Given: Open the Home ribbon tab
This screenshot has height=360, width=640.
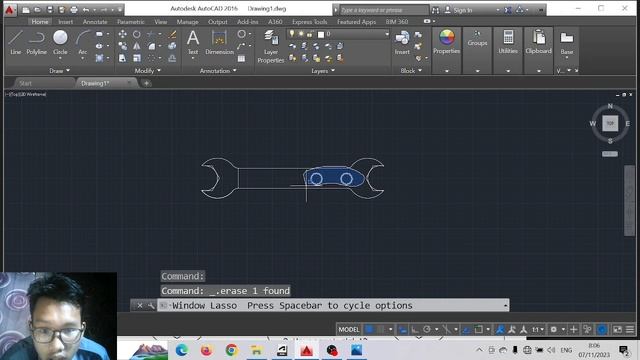Looking at the screenshot, I should (40, 22).
